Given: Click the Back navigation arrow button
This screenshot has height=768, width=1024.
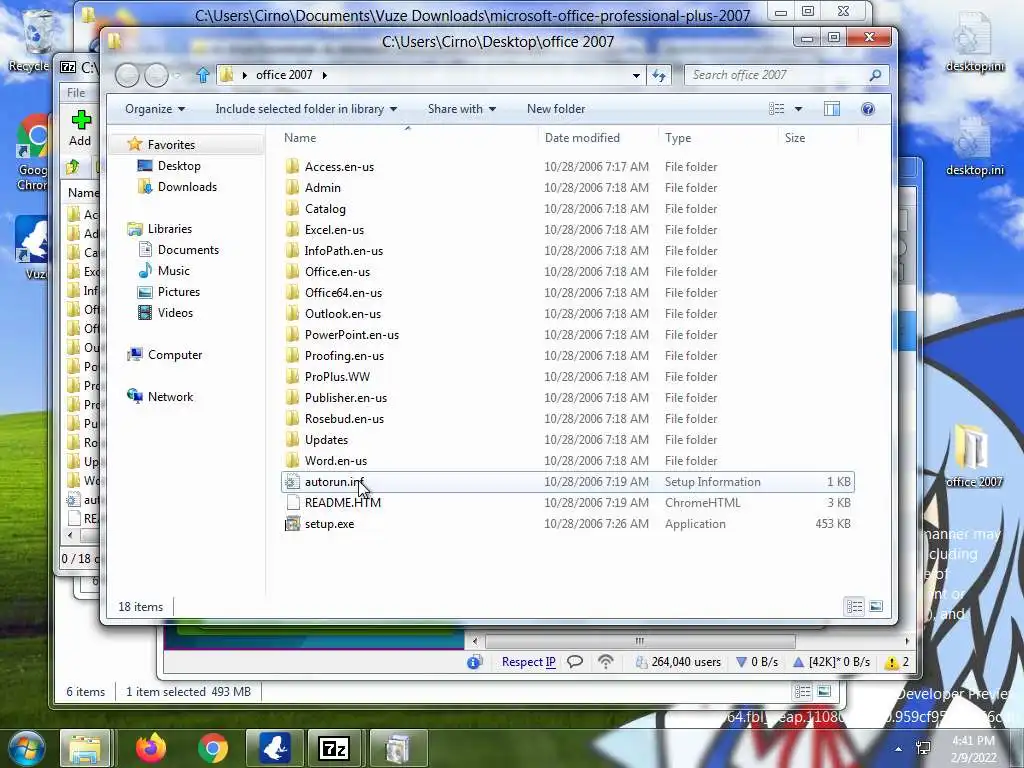Looking at the screenshot, I should tap(127, 76).
